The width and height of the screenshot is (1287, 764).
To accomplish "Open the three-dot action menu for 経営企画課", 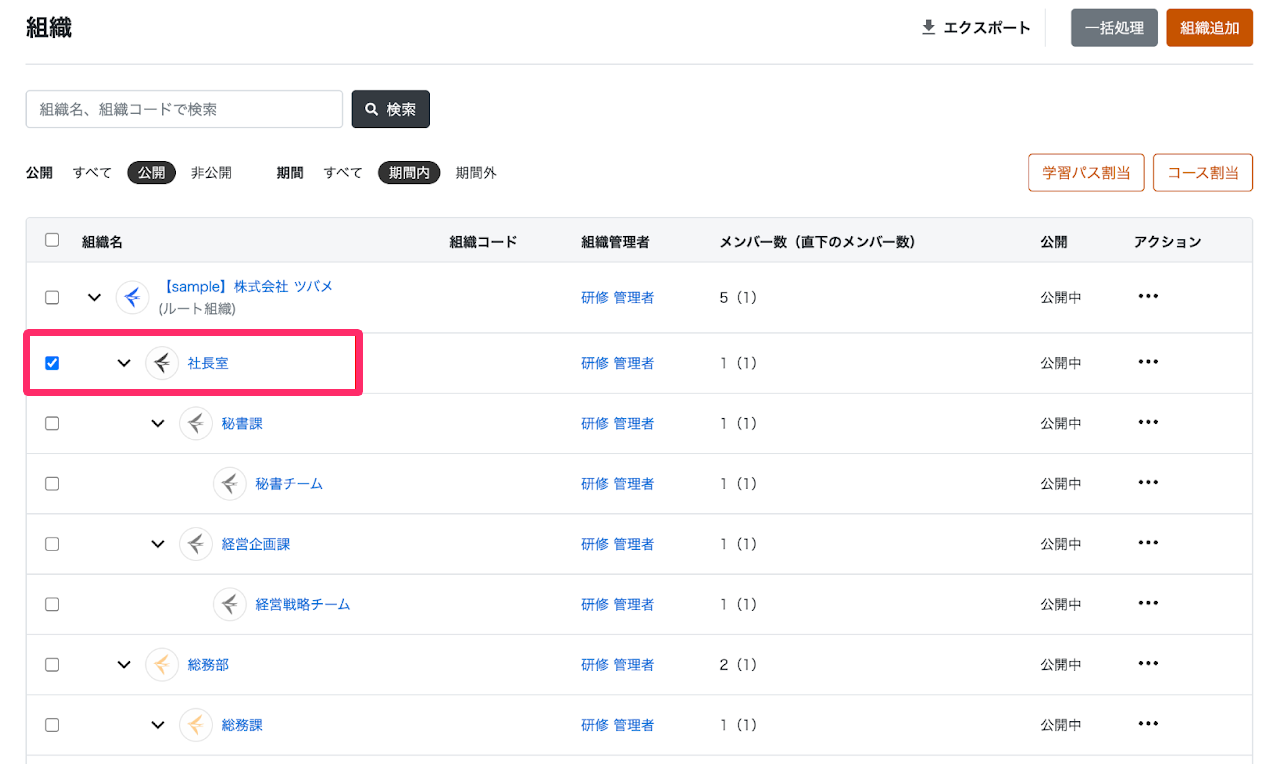I will pyautogui.click(x=1148, y=543).
